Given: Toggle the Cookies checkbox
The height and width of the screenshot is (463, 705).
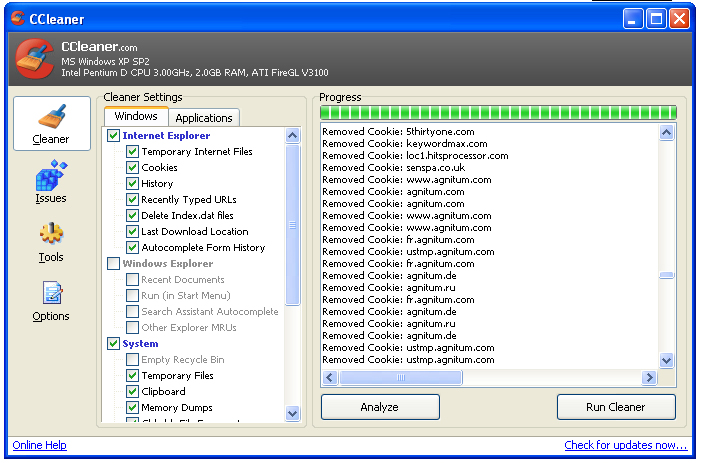Looking at the screenshot, I should 132,168.
